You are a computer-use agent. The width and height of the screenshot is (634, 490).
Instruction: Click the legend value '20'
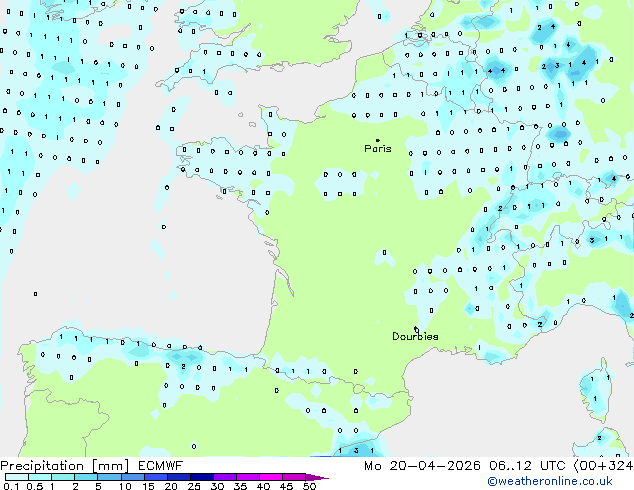[x=171, y=486]
